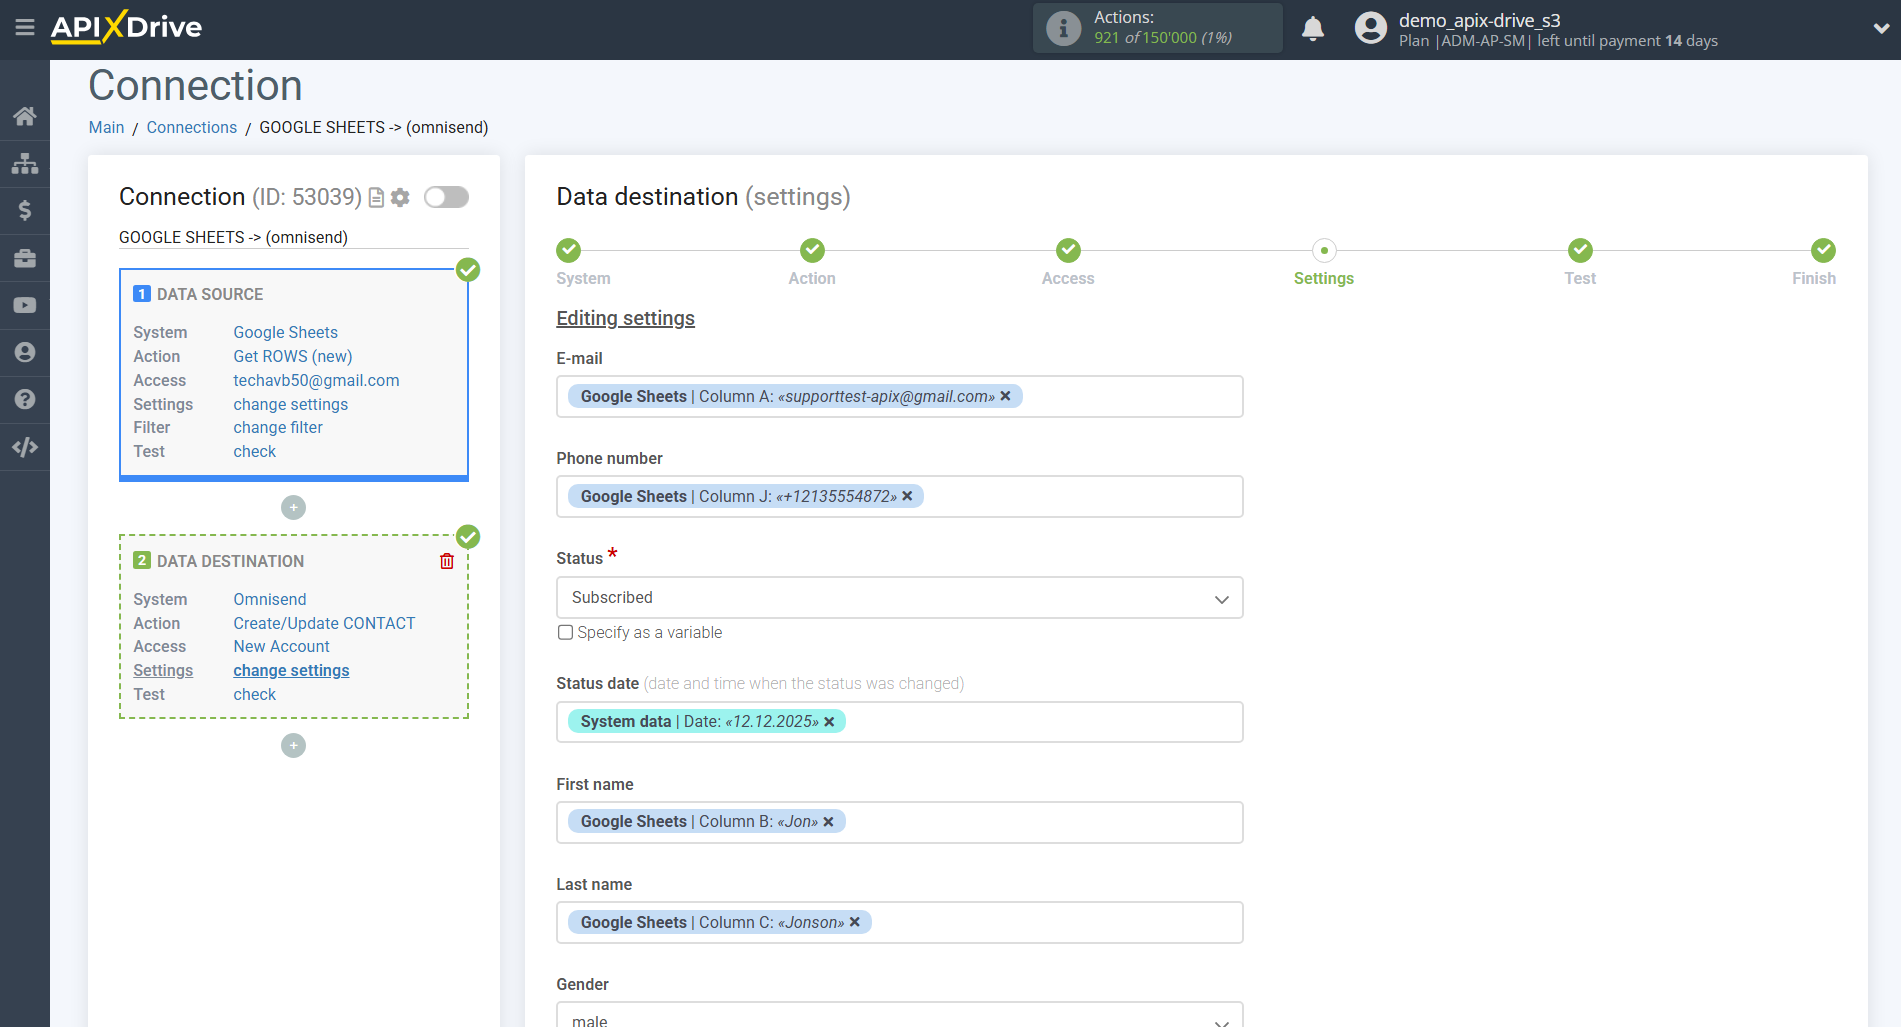Viewport: 1901px width, 1027px height.
Task: Open the Status dropdown showing Subscribed
Action: [898, 597]
